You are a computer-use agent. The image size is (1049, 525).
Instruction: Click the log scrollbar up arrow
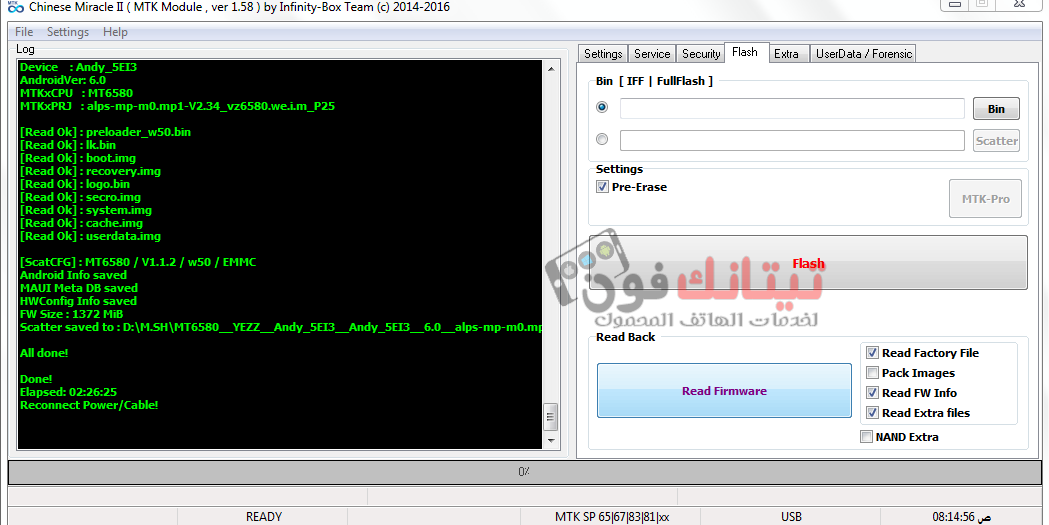coord(551,68)
